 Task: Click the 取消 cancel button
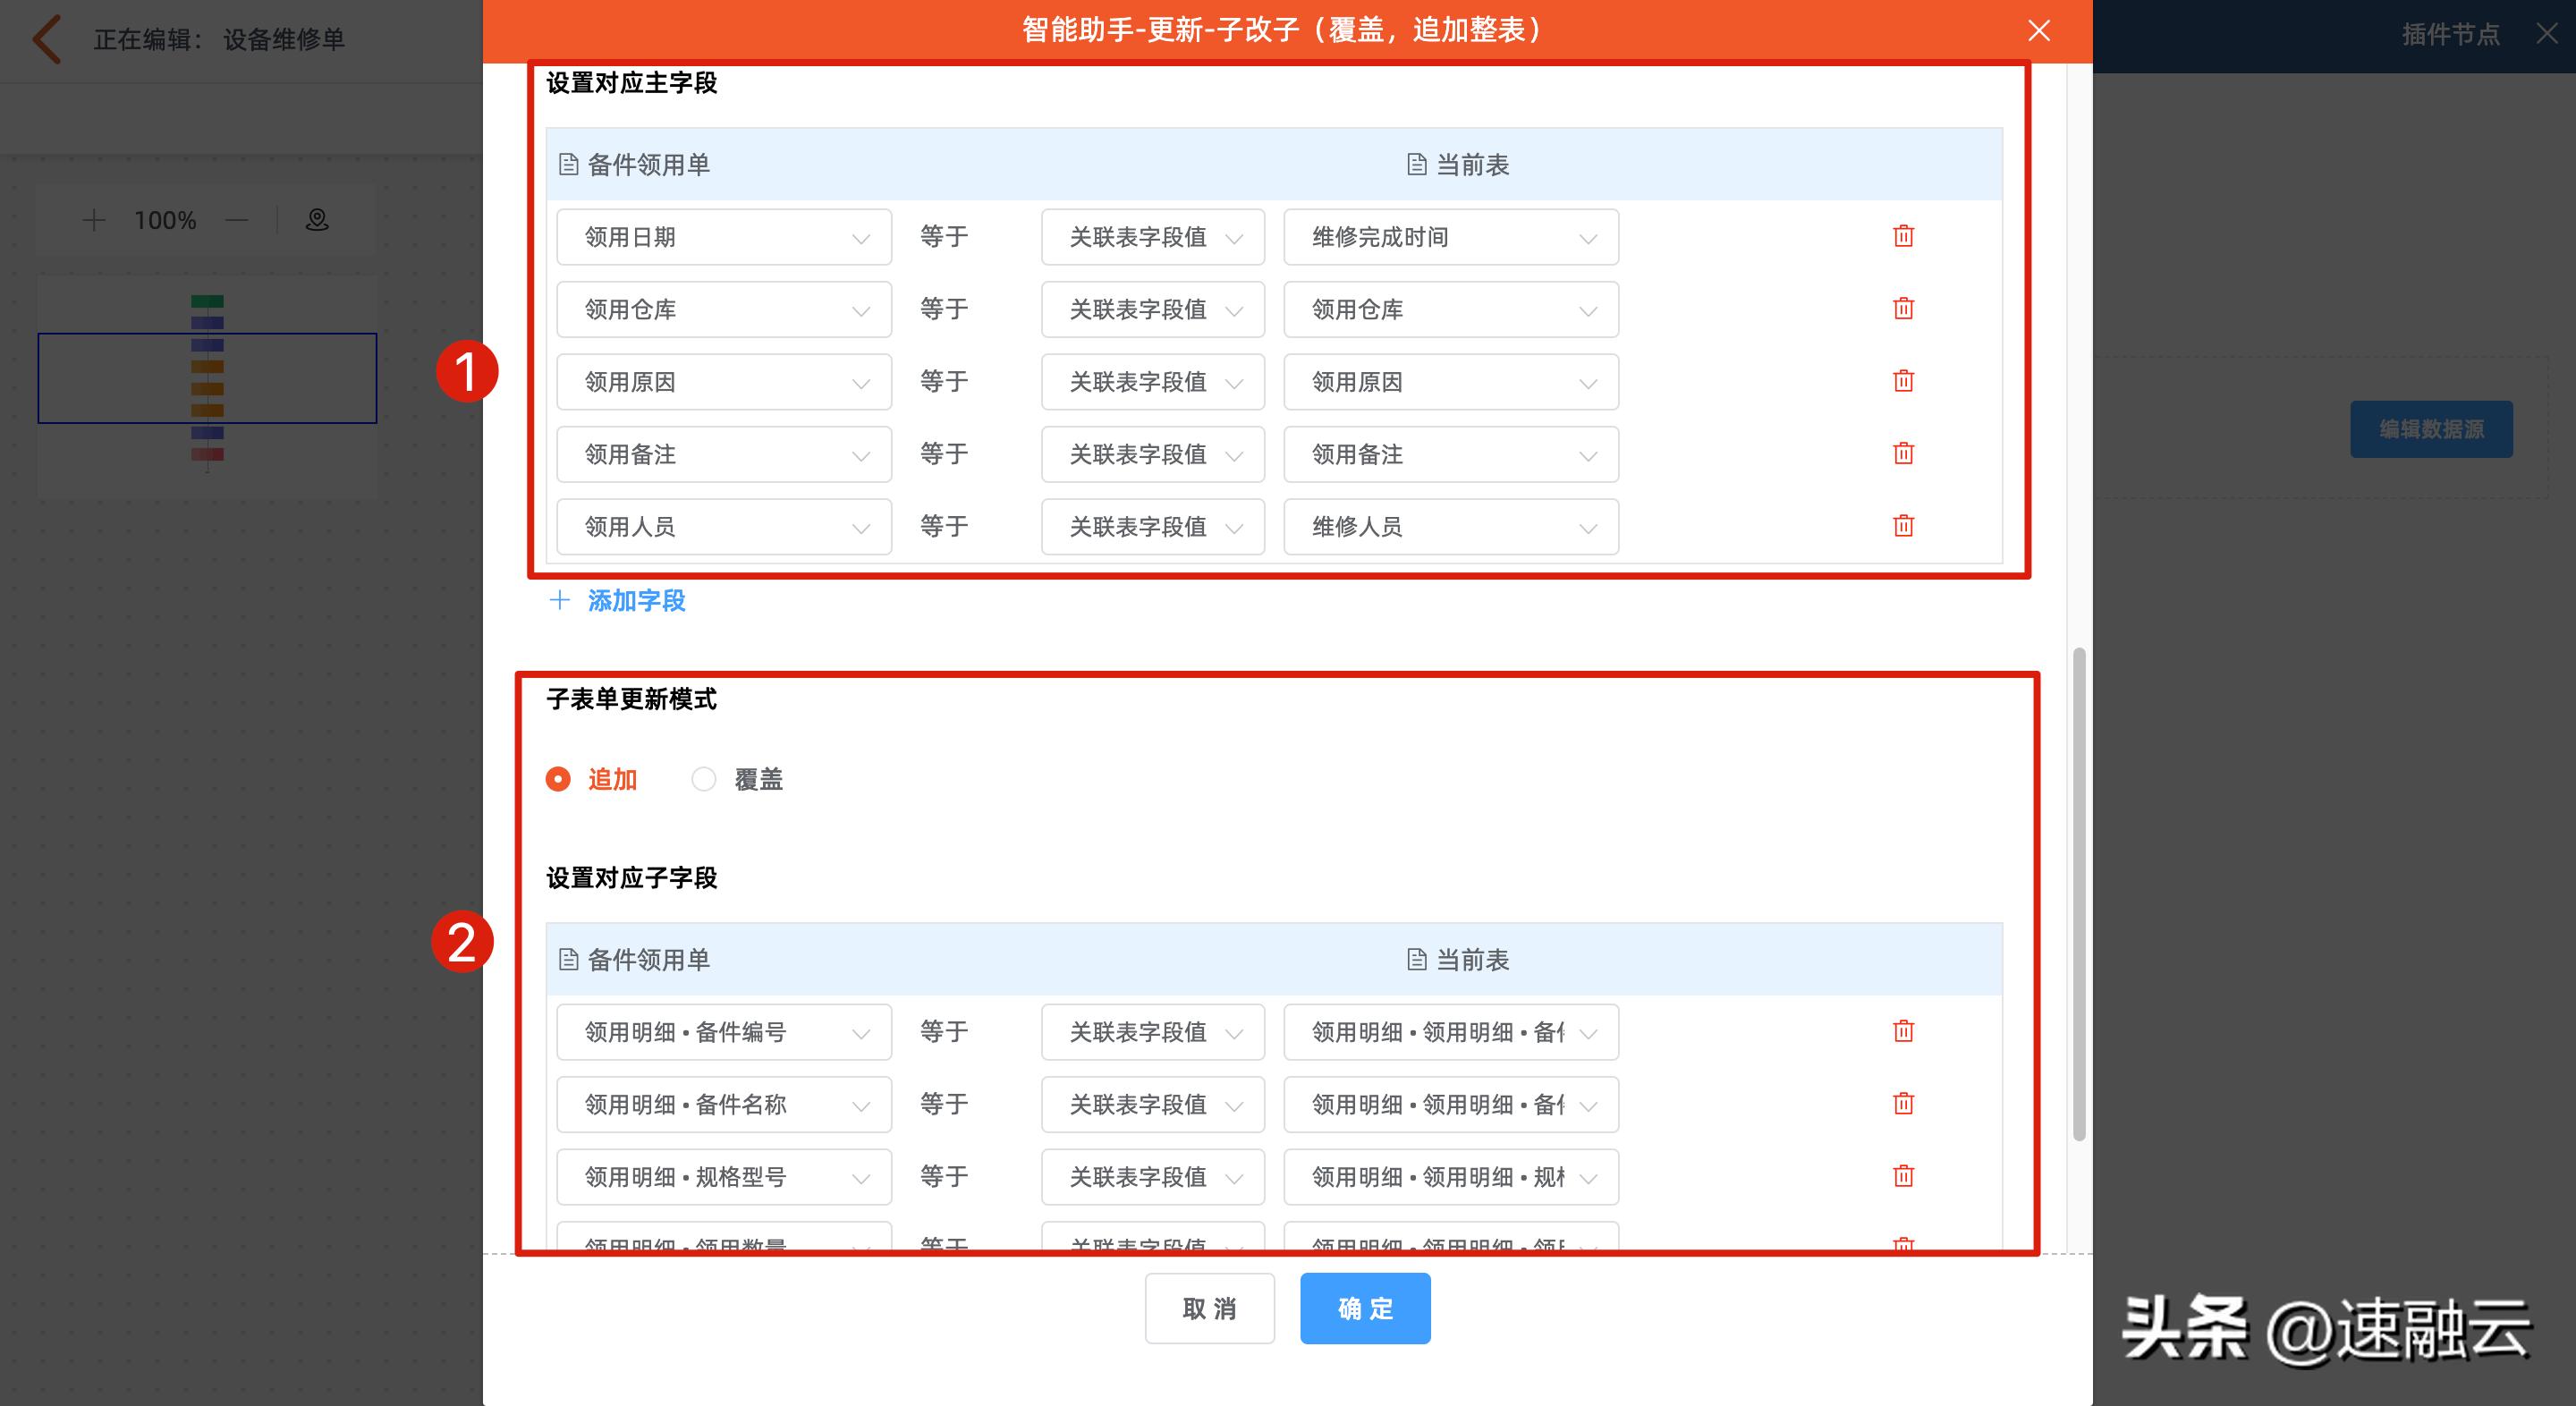(1209, 1308)
